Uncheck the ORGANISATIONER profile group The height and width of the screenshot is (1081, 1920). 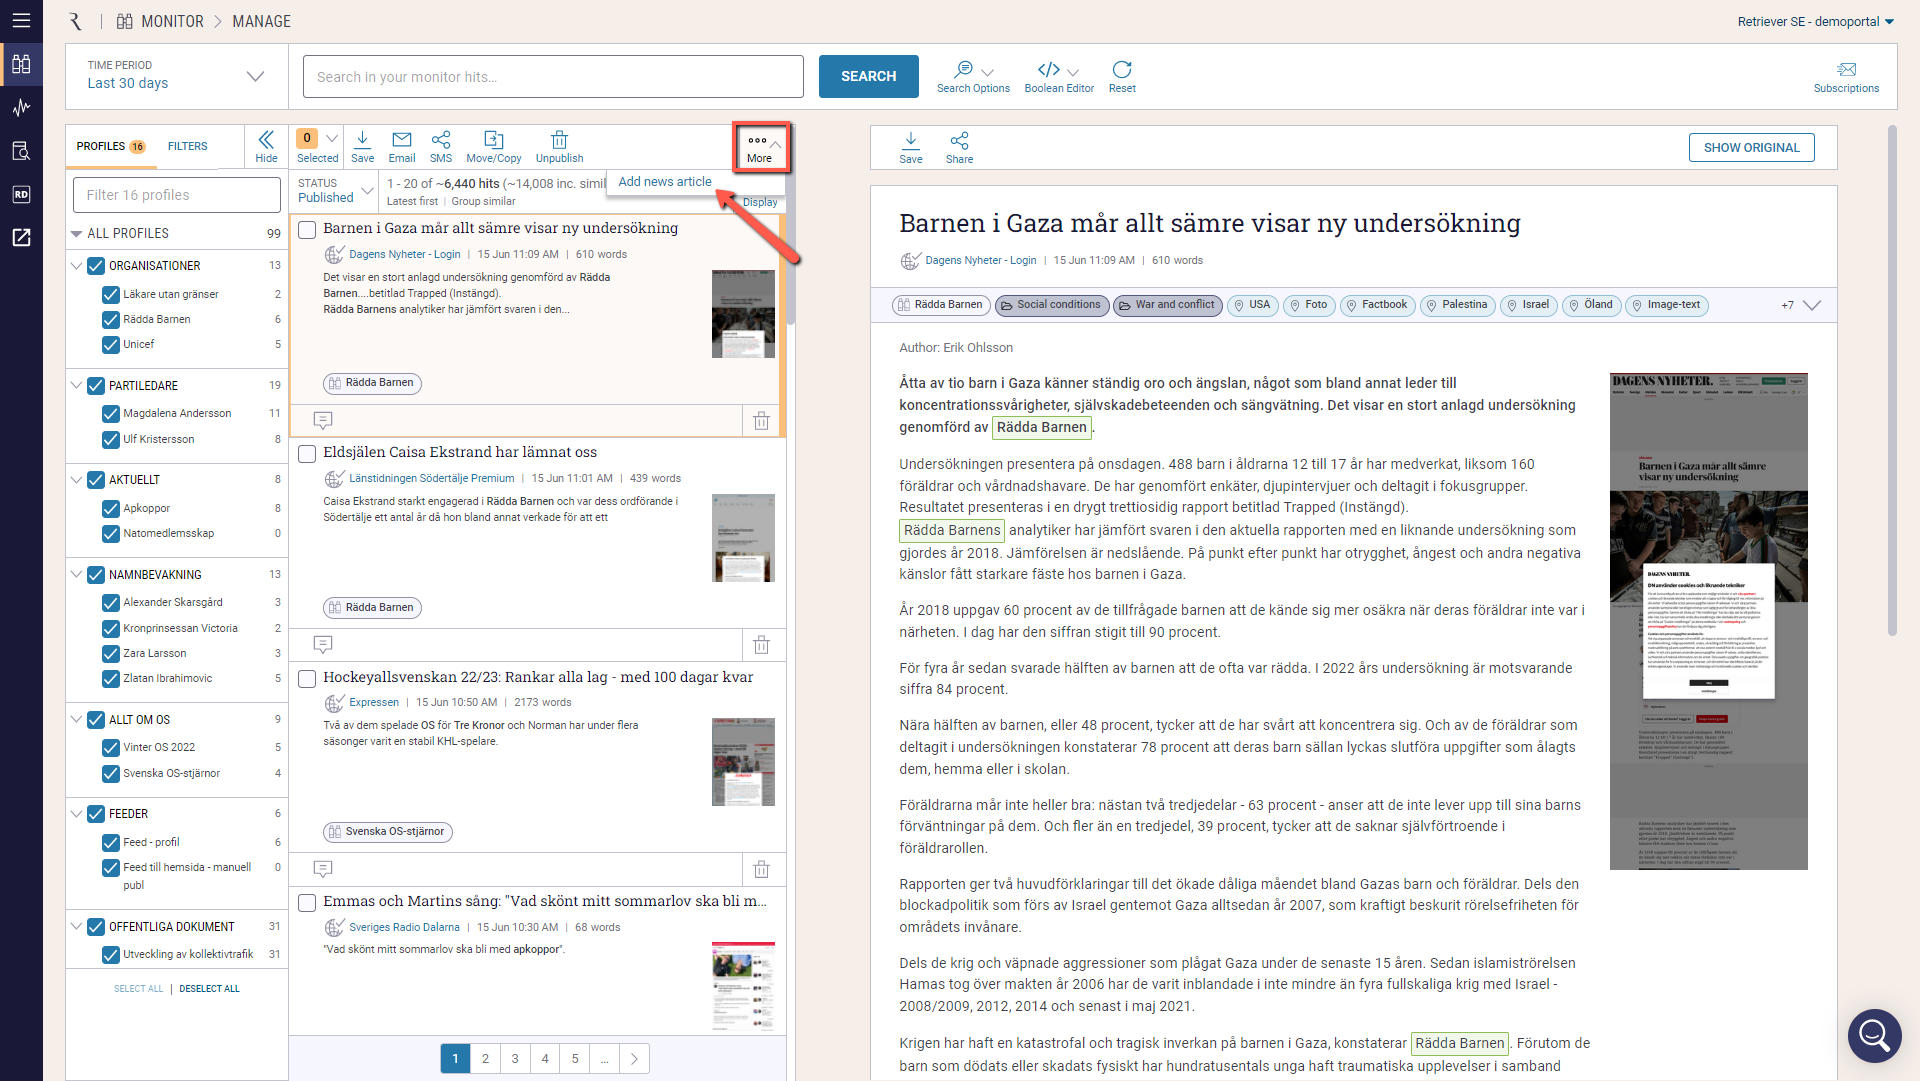(x=96, y=266)
